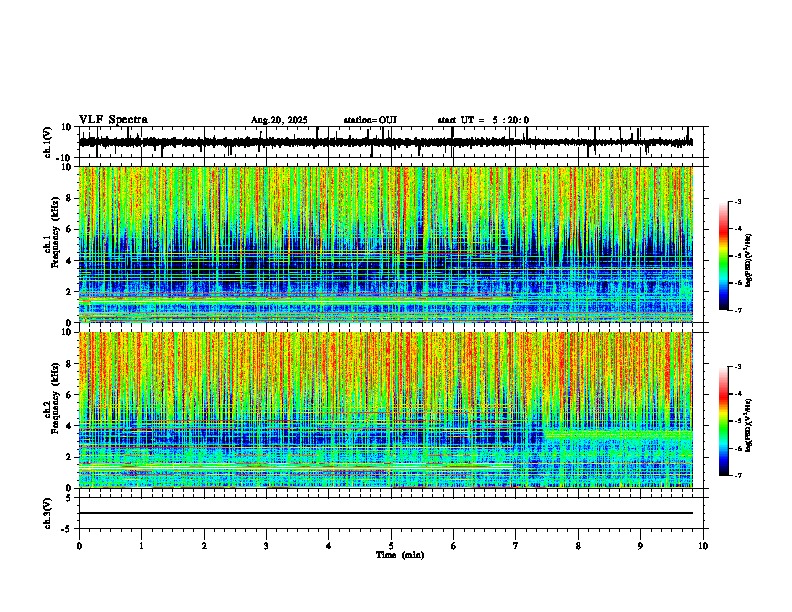
Task: Click the "-7" label on ch.2 color bar
Action: [738, 475]
